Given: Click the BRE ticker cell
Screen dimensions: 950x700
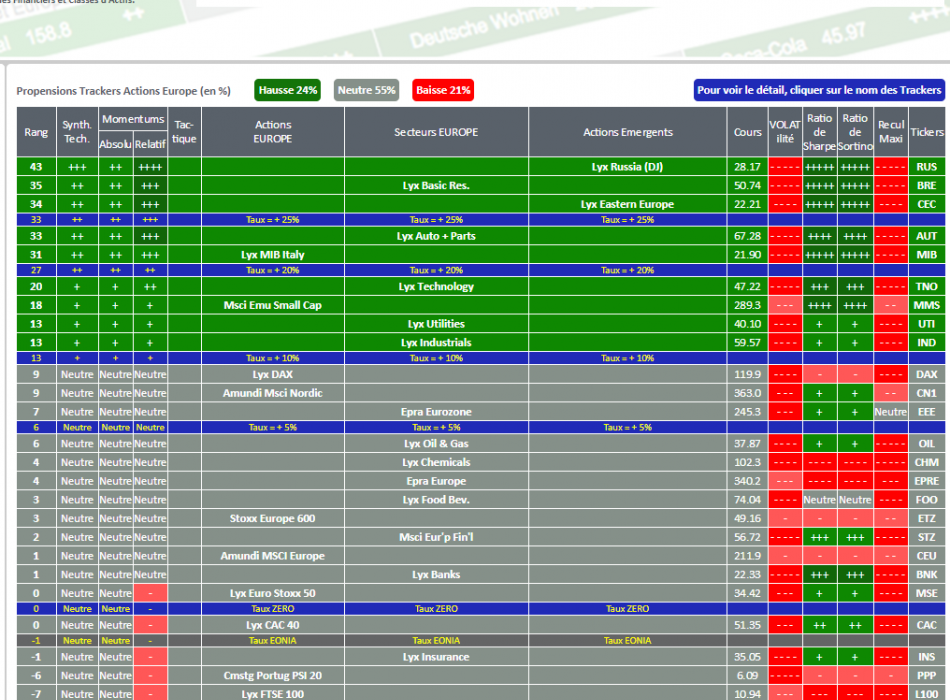Looking at the screenshot, I should pos(927,185).
